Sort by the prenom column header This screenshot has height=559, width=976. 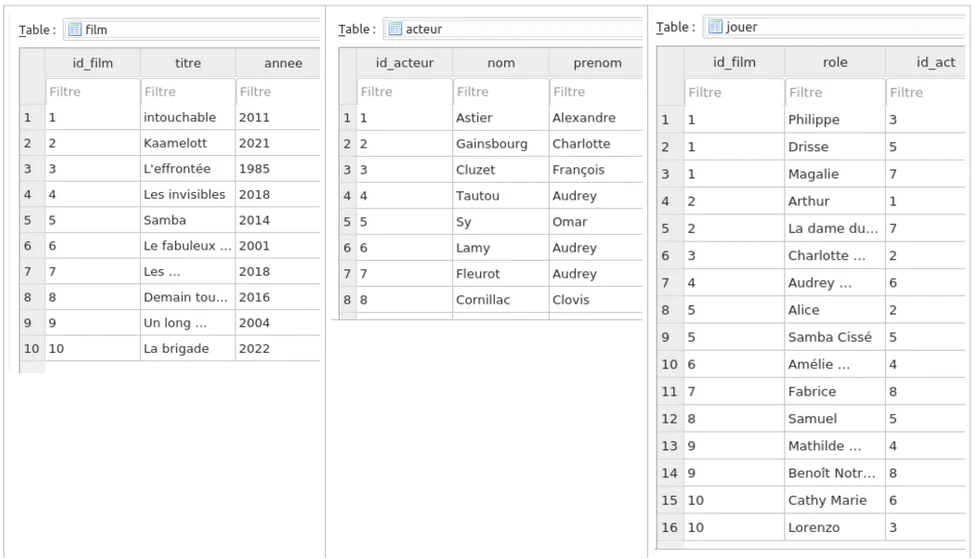click(597, 63)
